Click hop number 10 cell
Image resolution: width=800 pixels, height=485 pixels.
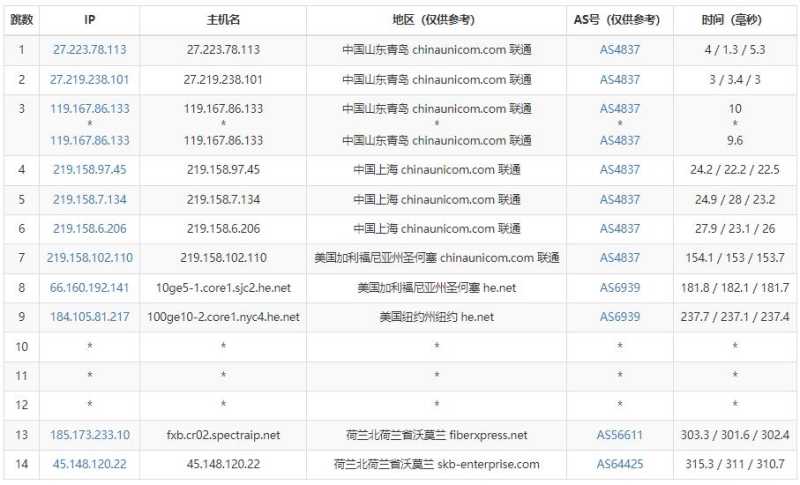click(21, 347)
